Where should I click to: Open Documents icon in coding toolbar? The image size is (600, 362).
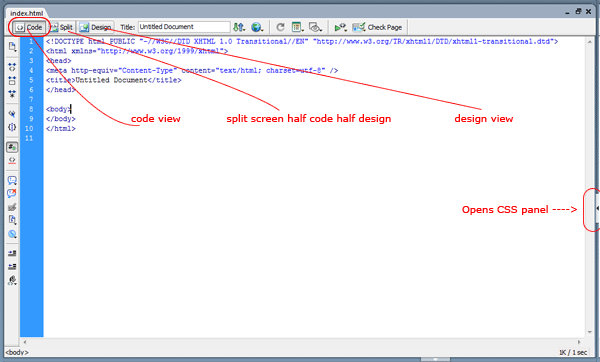click(12, 47)
